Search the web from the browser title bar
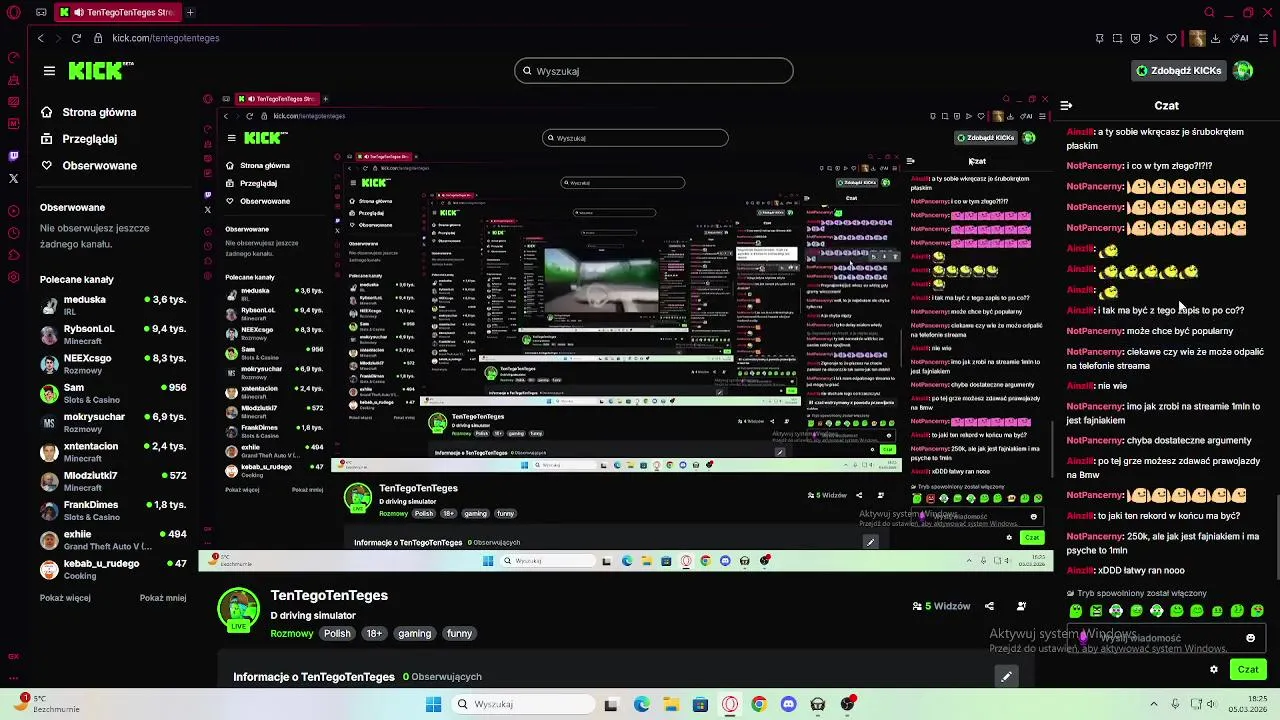The height and width of the screenshot is (720, 1280). (x=1209, y=13)
